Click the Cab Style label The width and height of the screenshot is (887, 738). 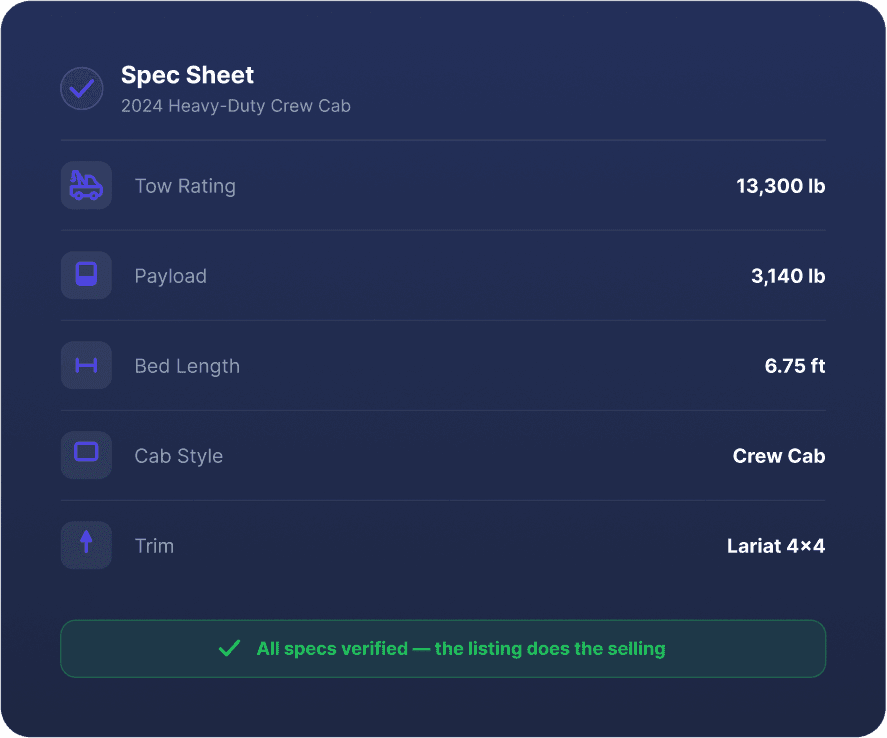(x=178, y=456)
